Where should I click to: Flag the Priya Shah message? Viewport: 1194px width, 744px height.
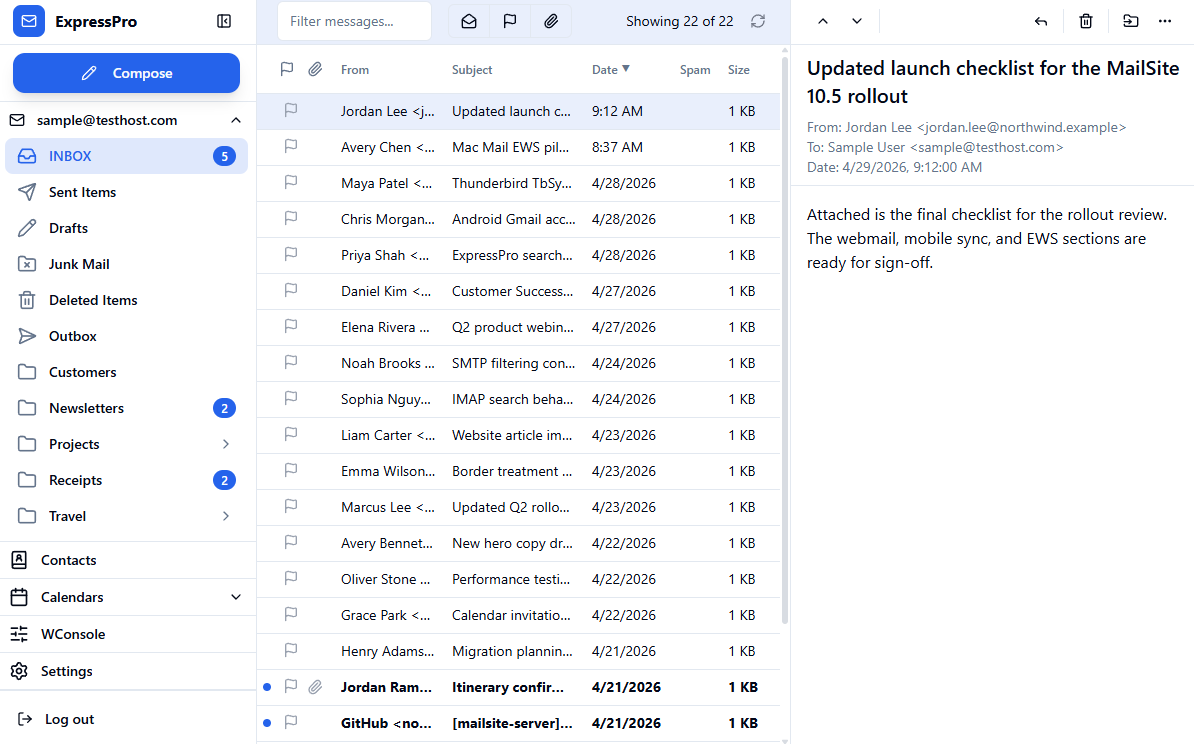click(291, 254)
